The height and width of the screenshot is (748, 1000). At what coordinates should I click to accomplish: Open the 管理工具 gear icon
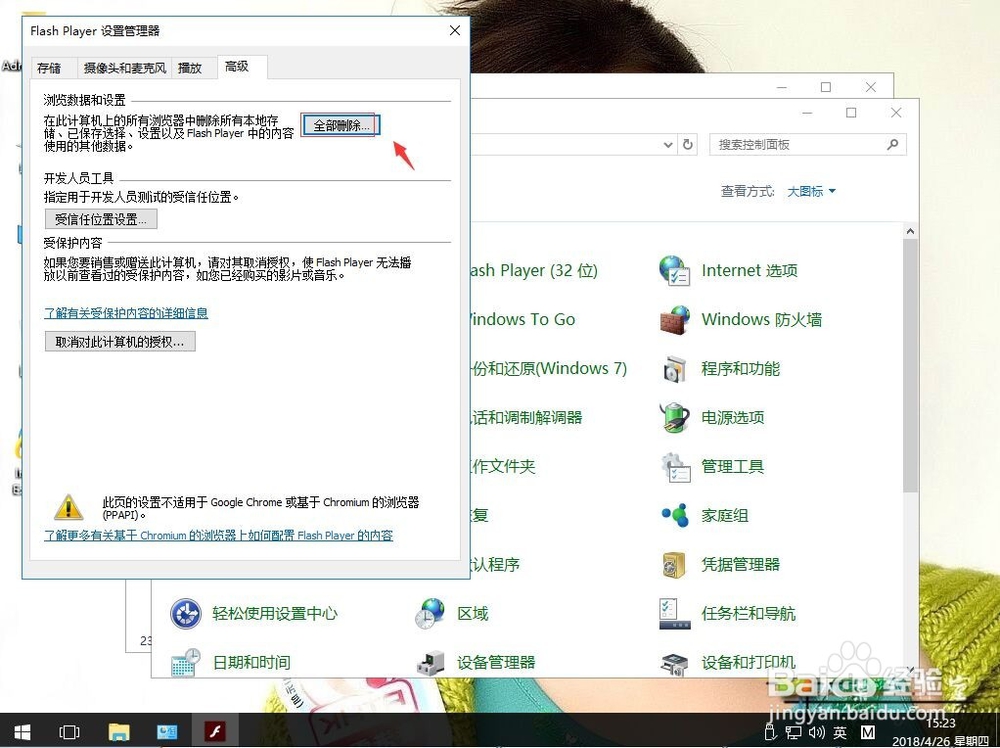pos(675,467)
